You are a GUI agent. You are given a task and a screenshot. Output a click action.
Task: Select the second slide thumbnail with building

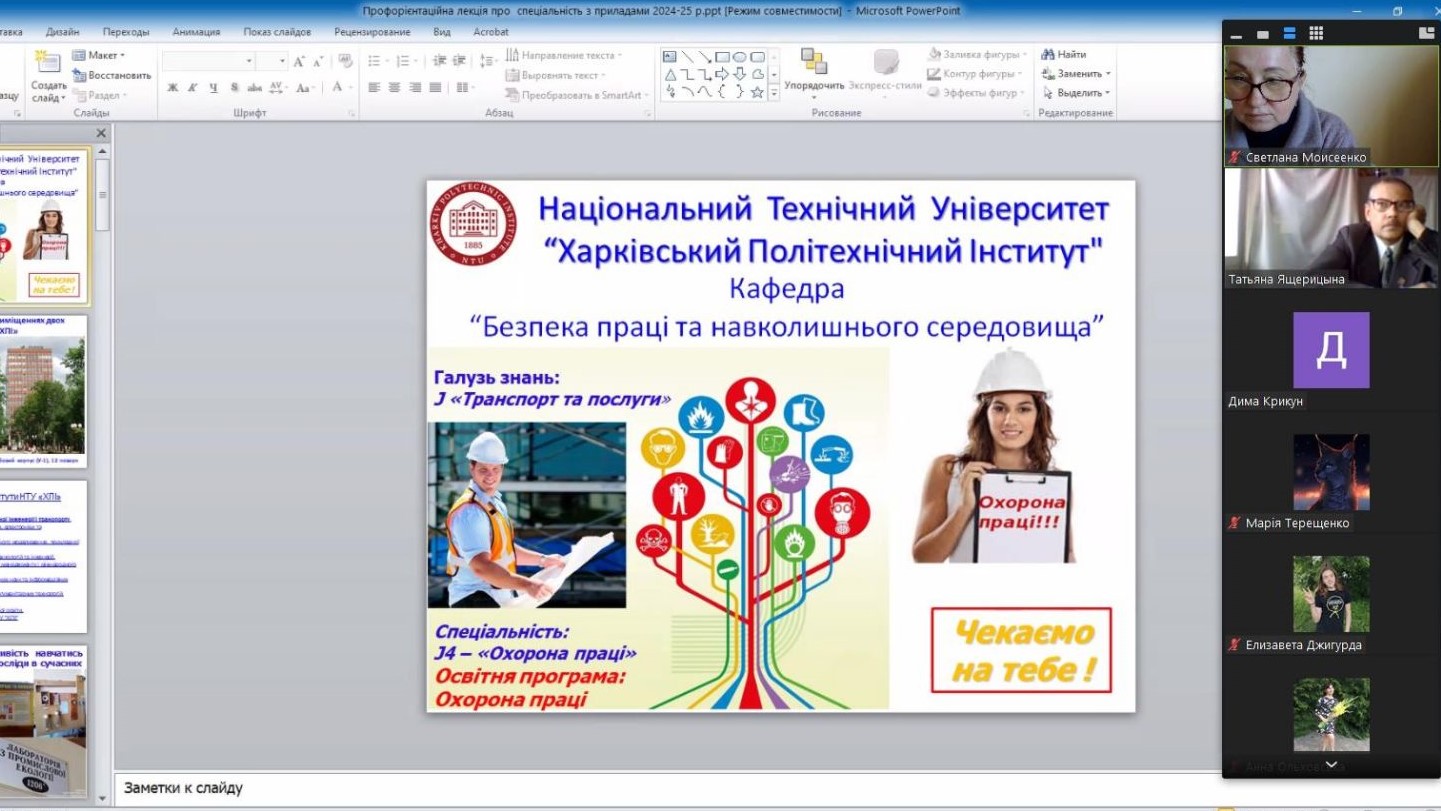click(x=43, y=392)
